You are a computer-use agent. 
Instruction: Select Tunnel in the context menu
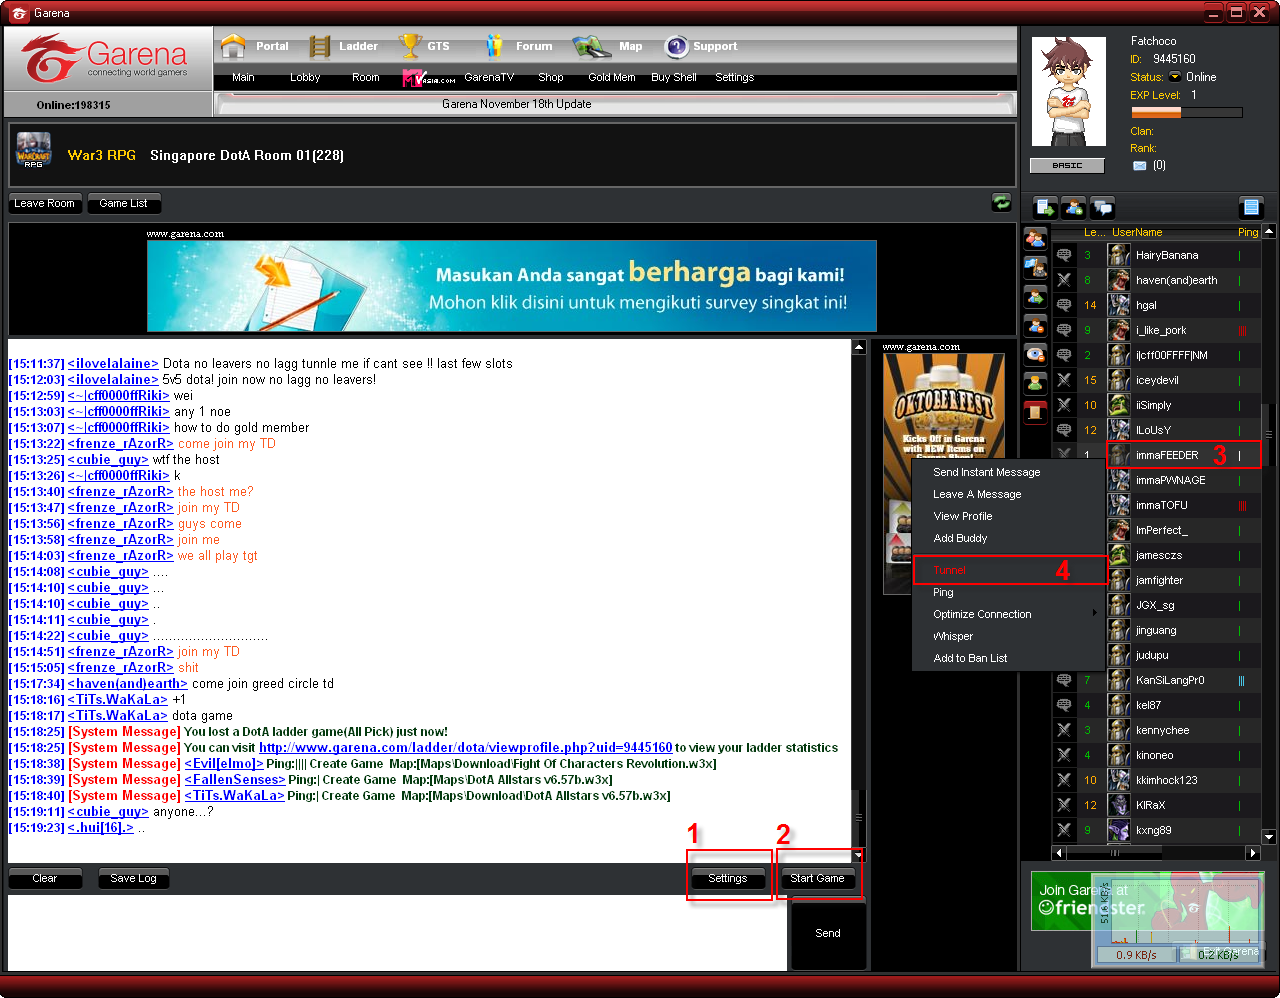pyautogui.click(x=1010, y=570)
